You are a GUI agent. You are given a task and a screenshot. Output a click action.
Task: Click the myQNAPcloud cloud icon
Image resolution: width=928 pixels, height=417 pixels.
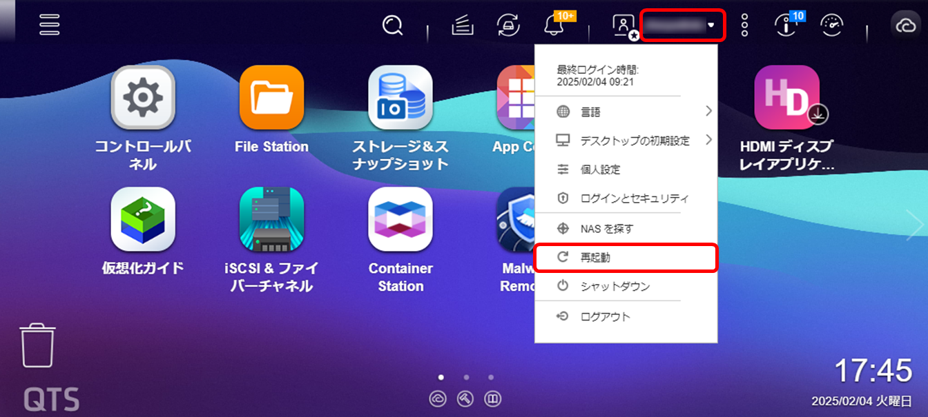click(x=906, y=25)
